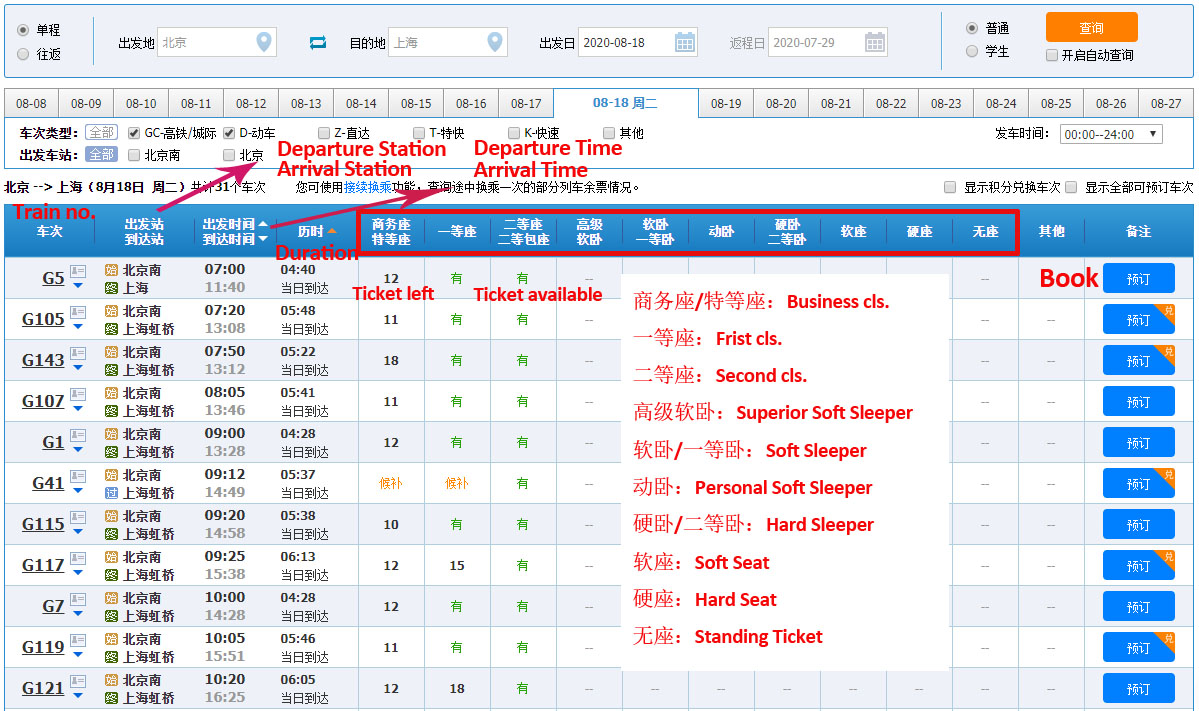Expand details under train G5
This screenshot has height=711, width=1199.
[78, 284]
